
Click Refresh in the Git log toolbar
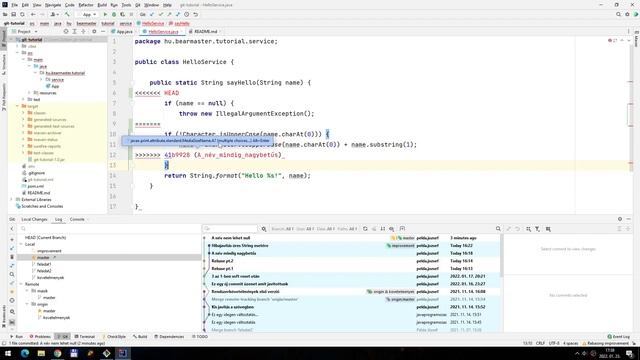tap(365, 229)
